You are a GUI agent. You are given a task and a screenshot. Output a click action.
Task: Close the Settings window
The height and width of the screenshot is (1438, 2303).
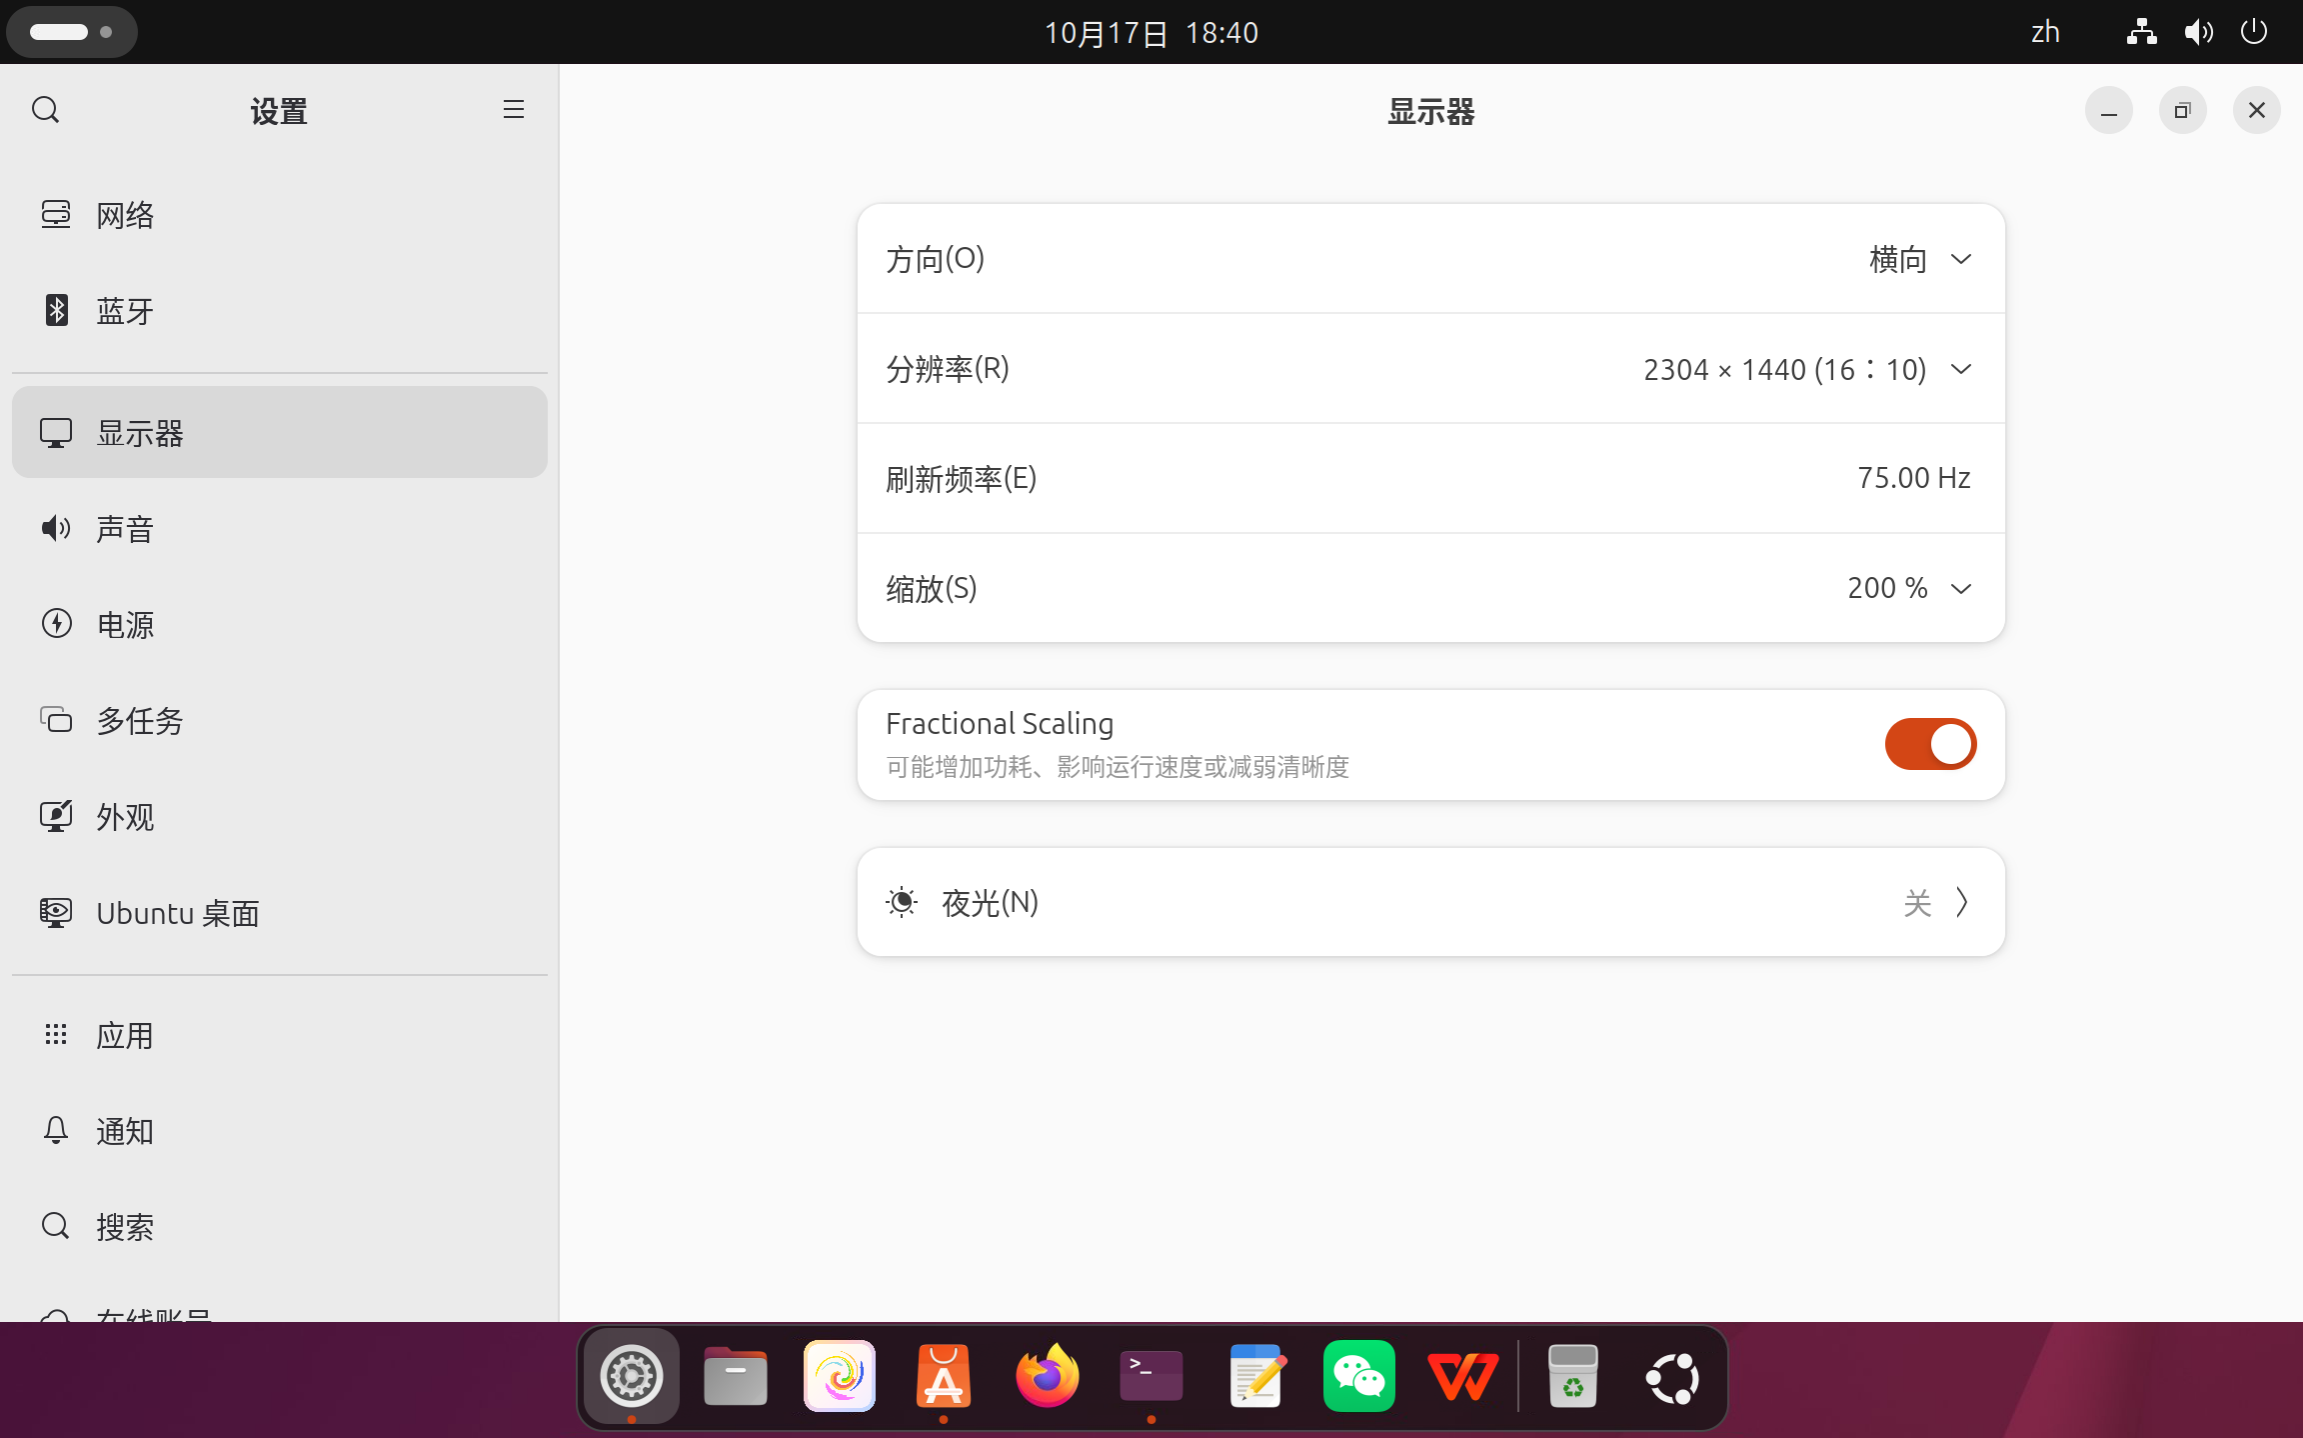pyautogui.click(x=2257, y=110)
